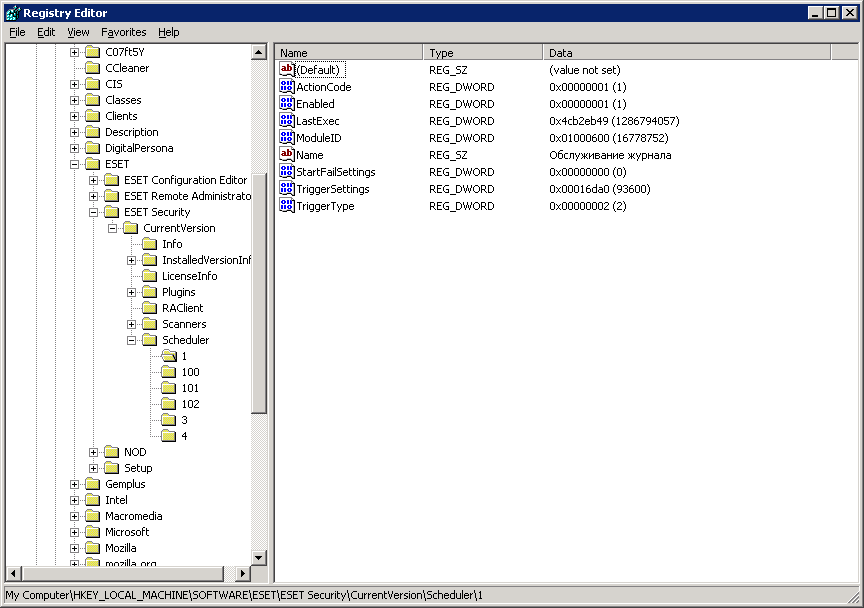Select the InstalledVersionInfo key
Screen dimensions: 864x608
(x=206, y=260)
